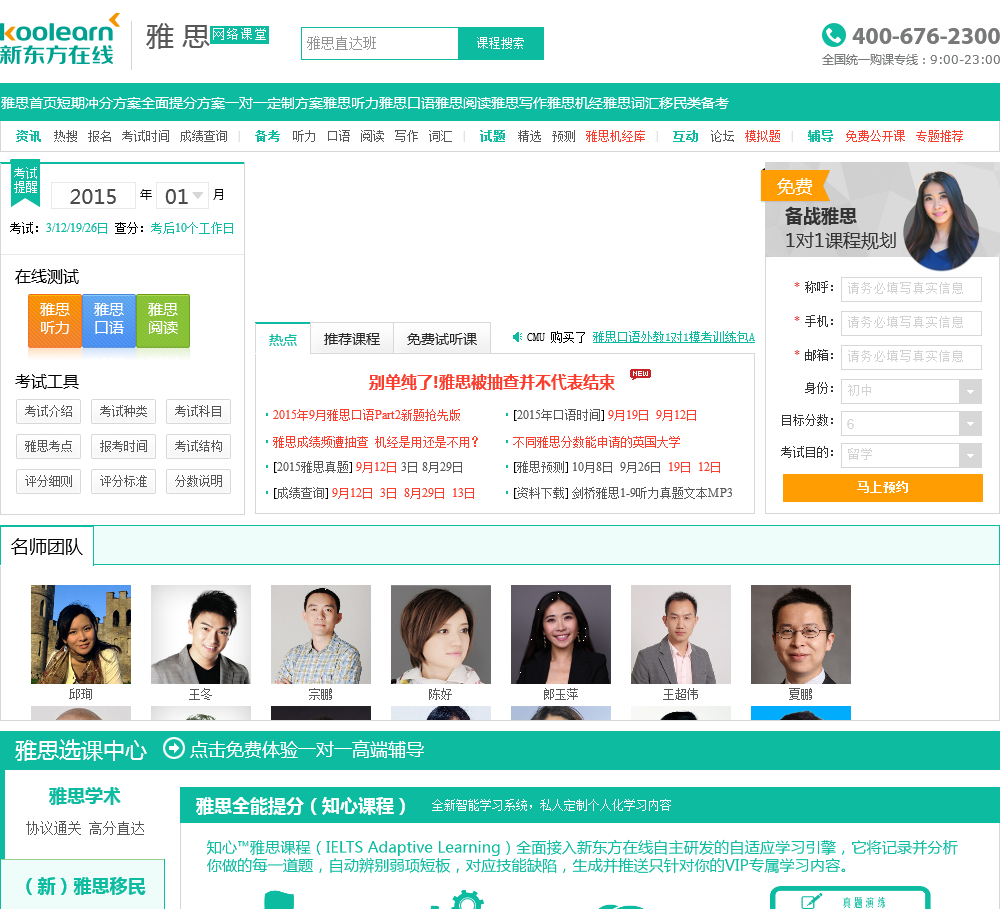Click the speaker announcement icon
Screen dimensions: 1000x909
click(517, 337)
